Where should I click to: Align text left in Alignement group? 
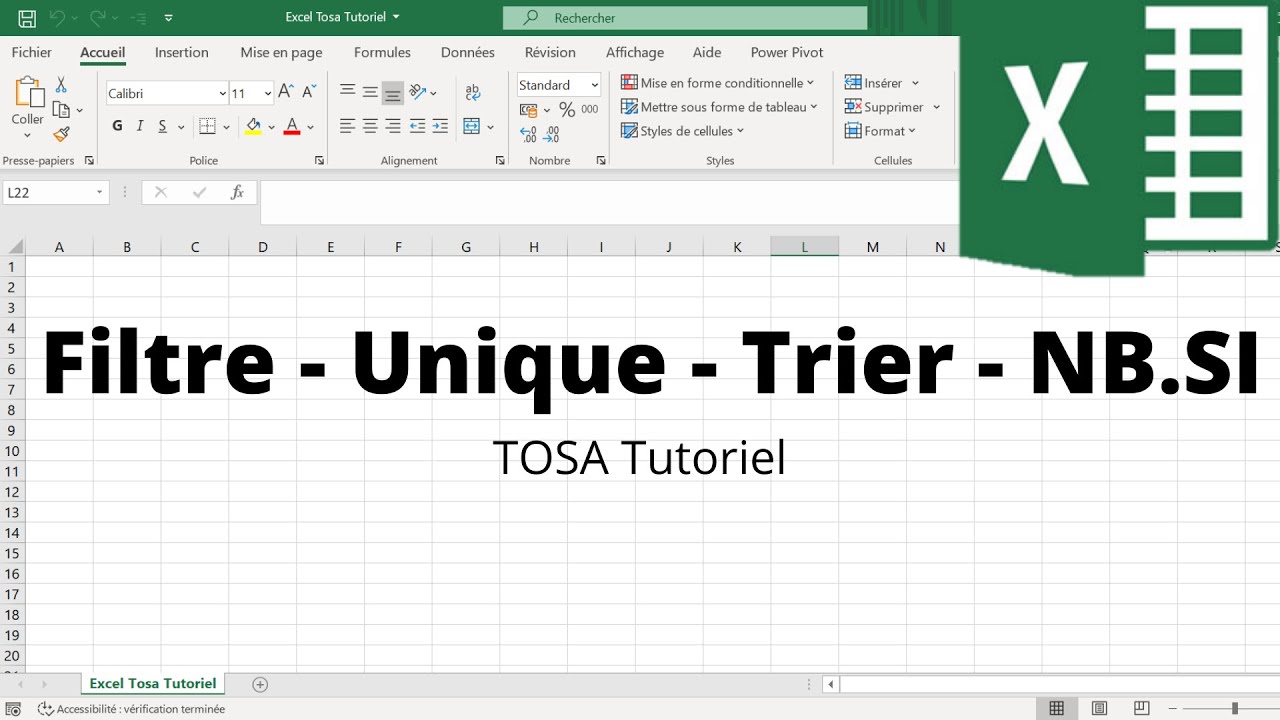coord(347,126)
